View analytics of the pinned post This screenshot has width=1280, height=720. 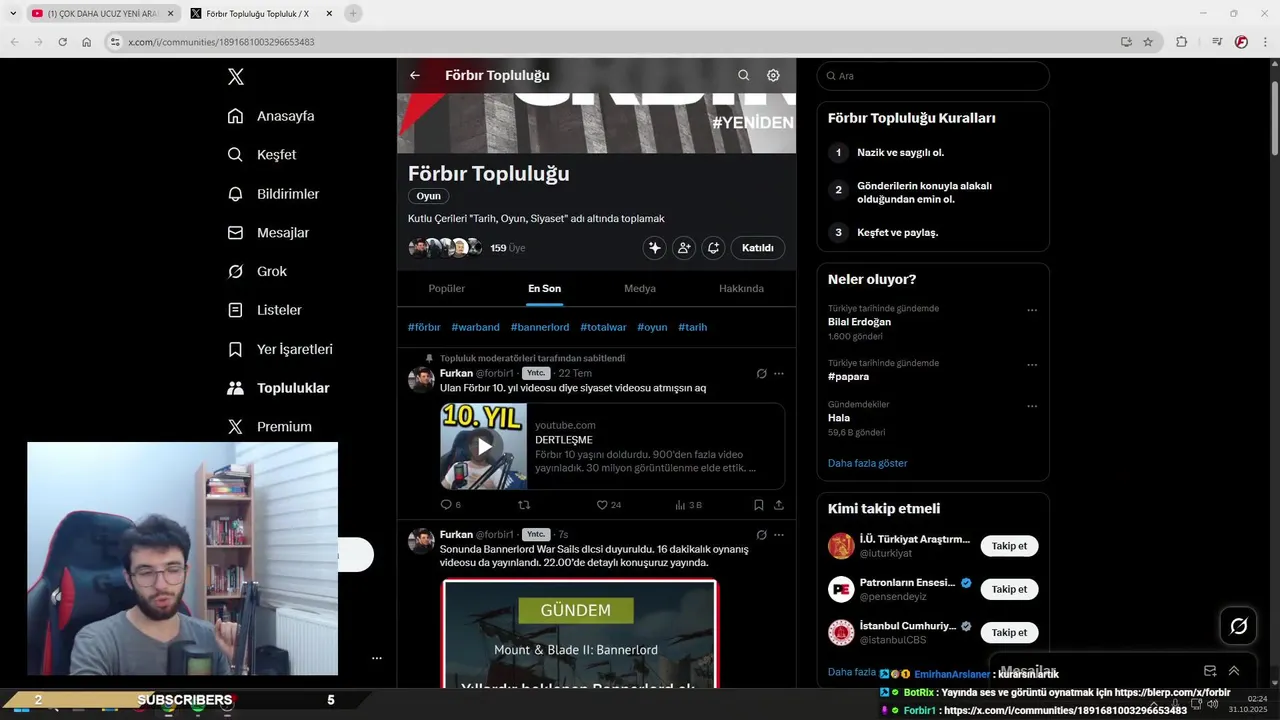(x=688, y=505)
